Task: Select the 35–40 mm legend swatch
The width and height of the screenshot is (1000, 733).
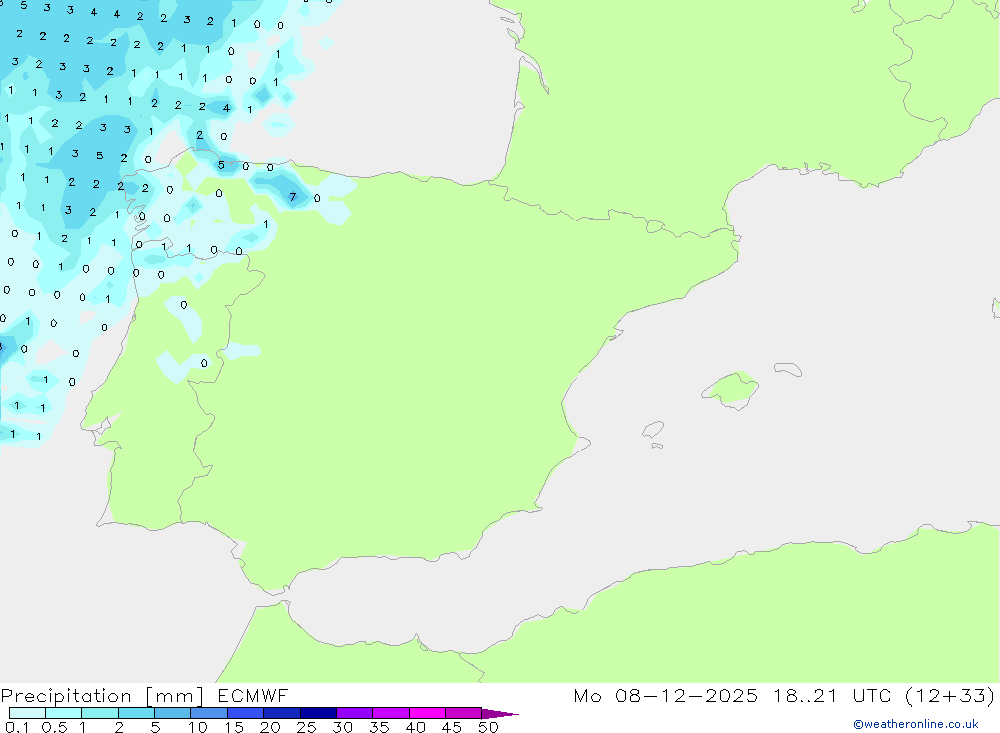Action: [390, 713]
